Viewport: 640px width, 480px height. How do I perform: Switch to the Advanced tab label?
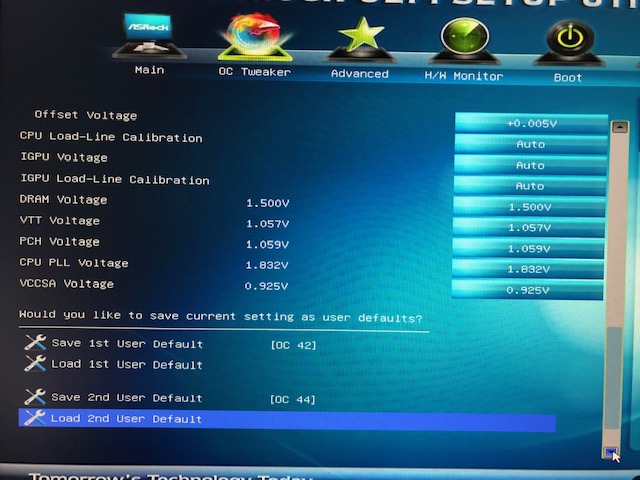(x=360, y=74)
